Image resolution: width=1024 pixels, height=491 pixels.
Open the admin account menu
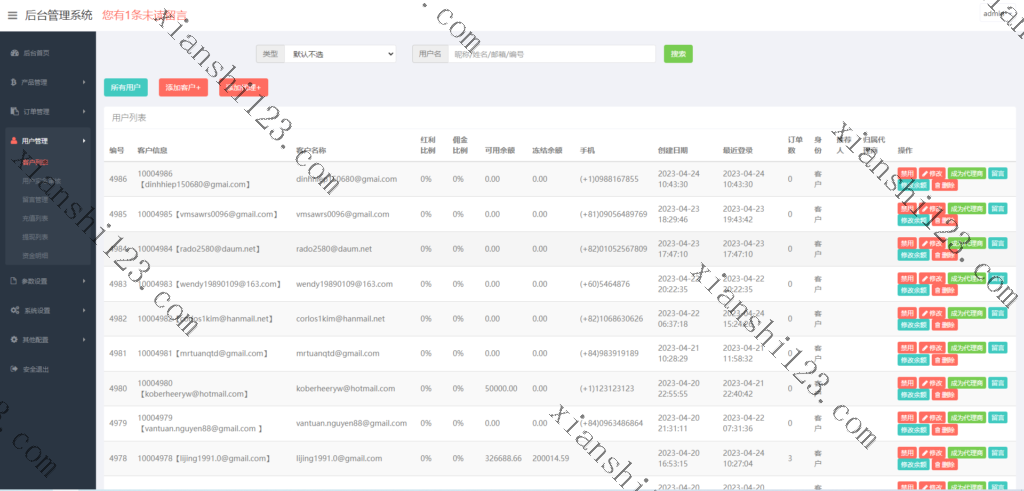[995, 14]
